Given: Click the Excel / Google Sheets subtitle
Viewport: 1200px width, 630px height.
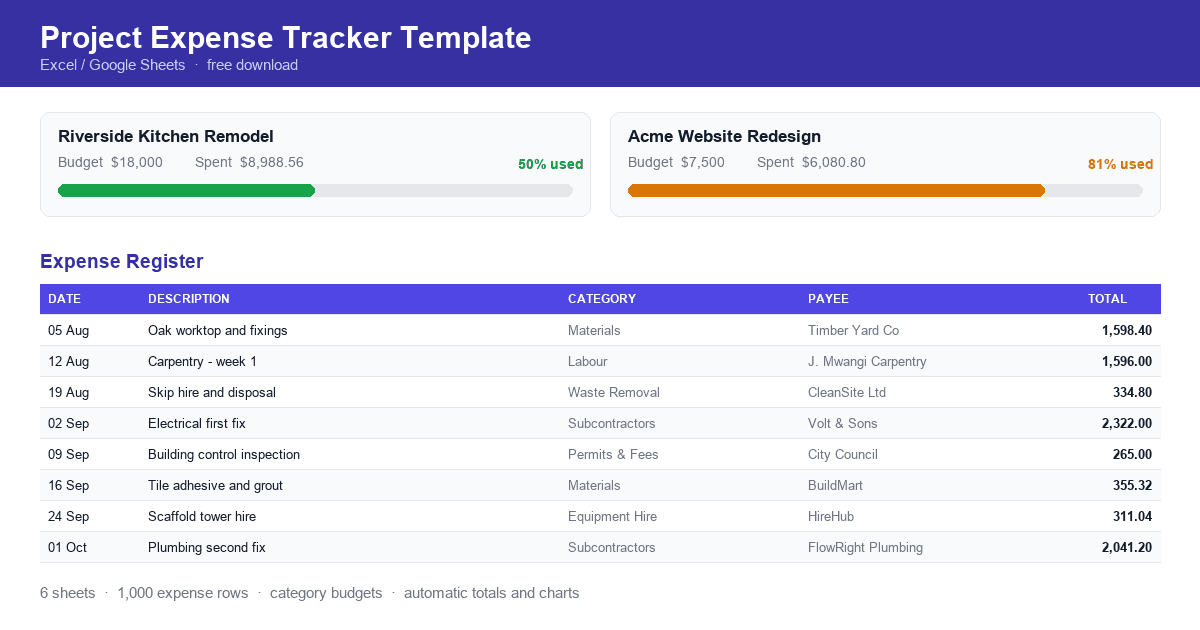Looking at the screenshot, I should [113, 65].
